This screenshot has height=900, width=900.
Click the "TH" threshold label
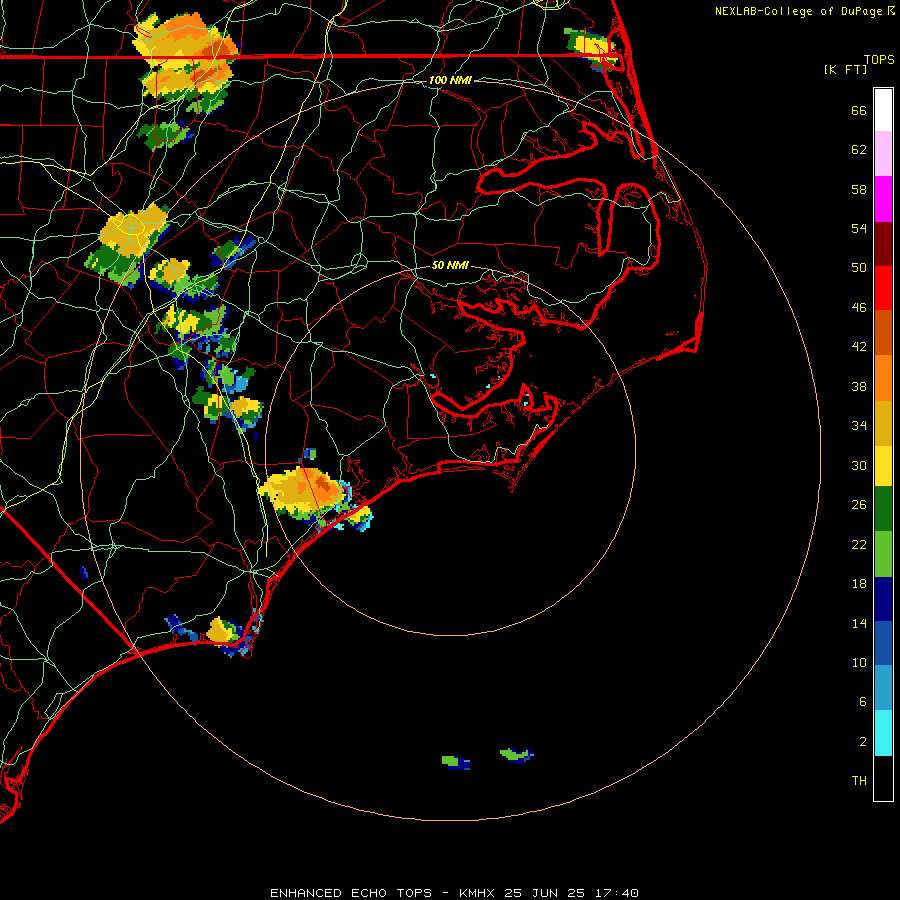tap(859, 780)
